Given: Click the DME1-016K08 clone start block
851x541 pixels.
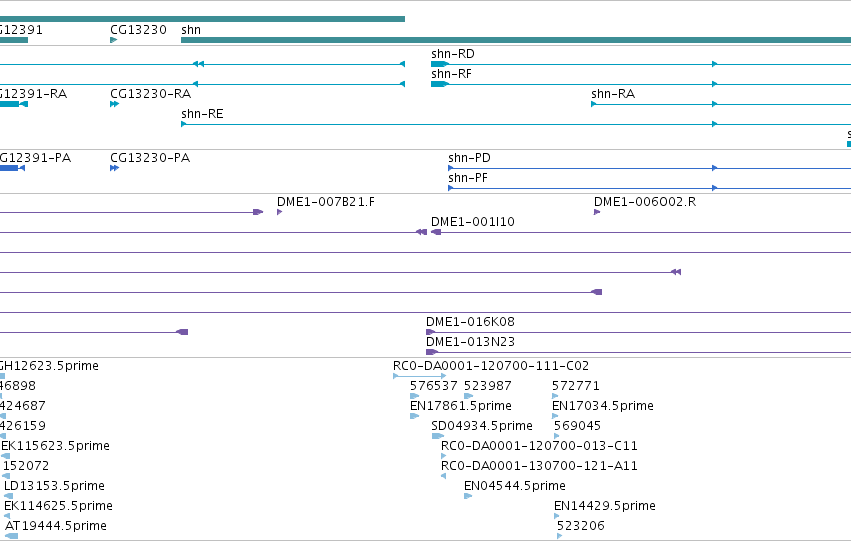Looking at the screenshot, I should click(x=430, y=332).
